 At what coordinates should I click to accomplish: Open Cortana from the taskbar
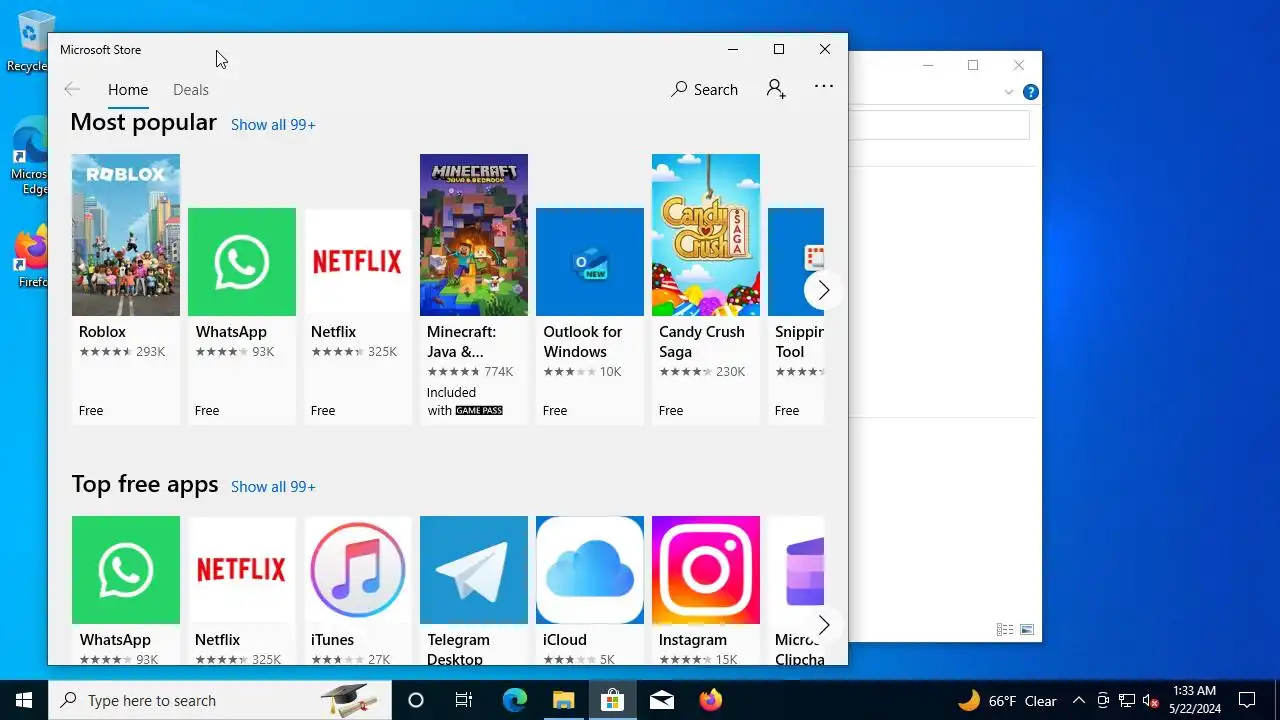416,700
